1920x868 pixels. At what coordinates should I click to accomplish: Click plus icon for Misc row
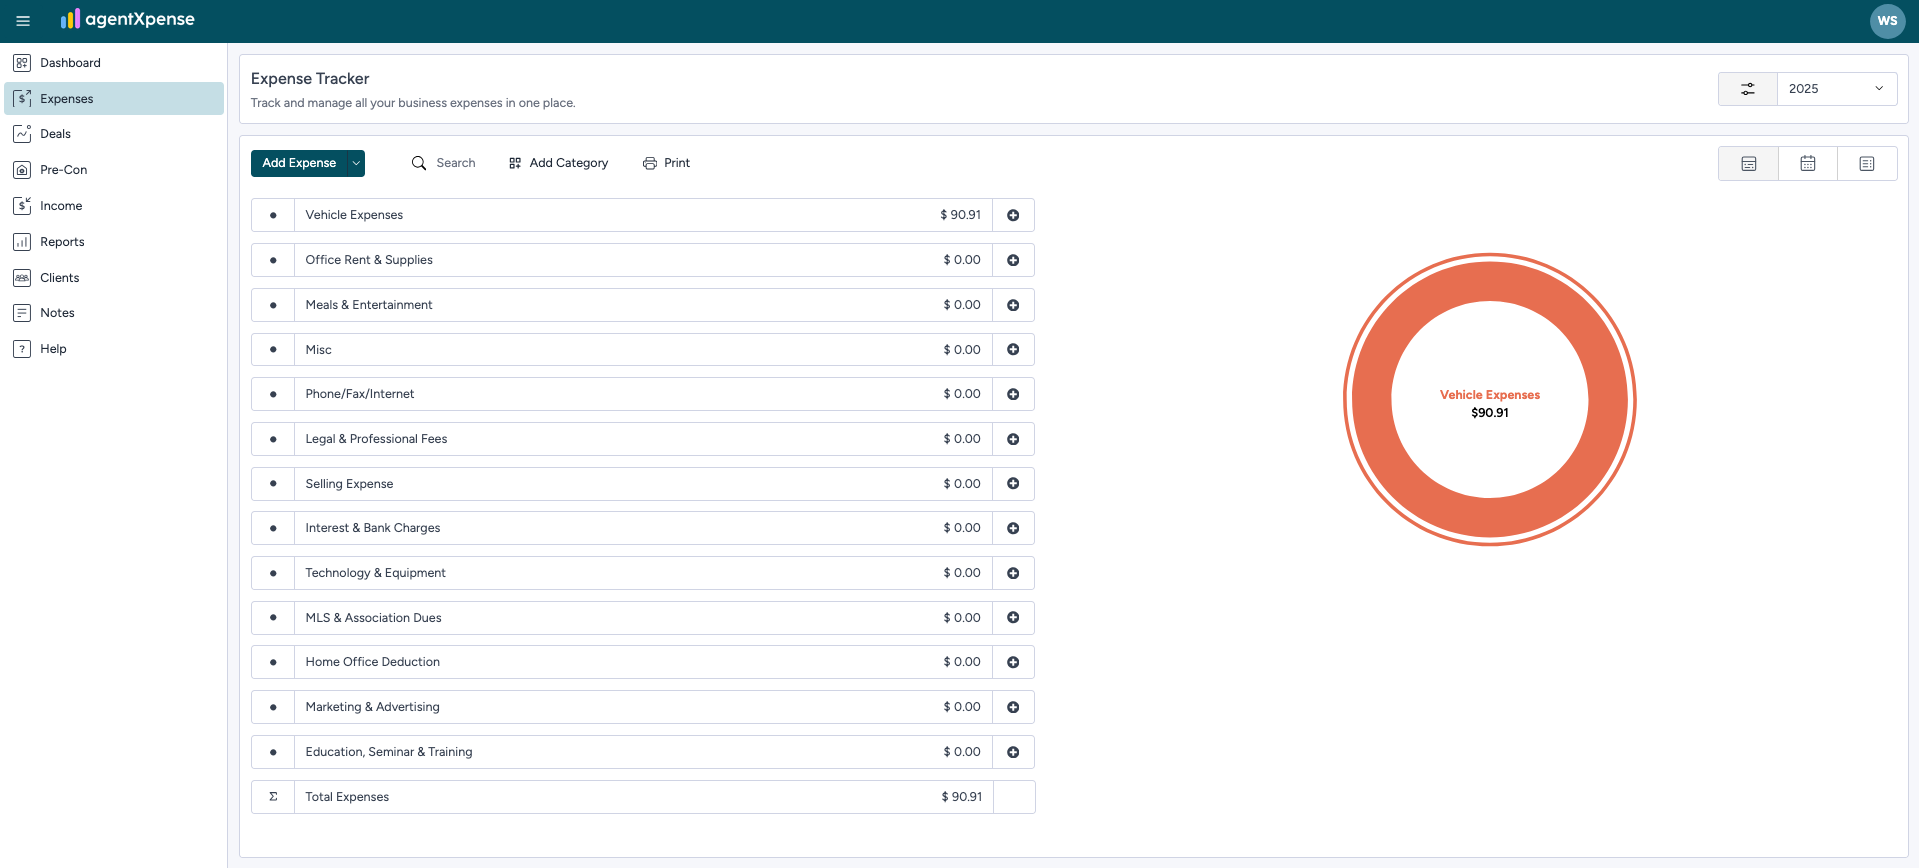coord(1013,350)
